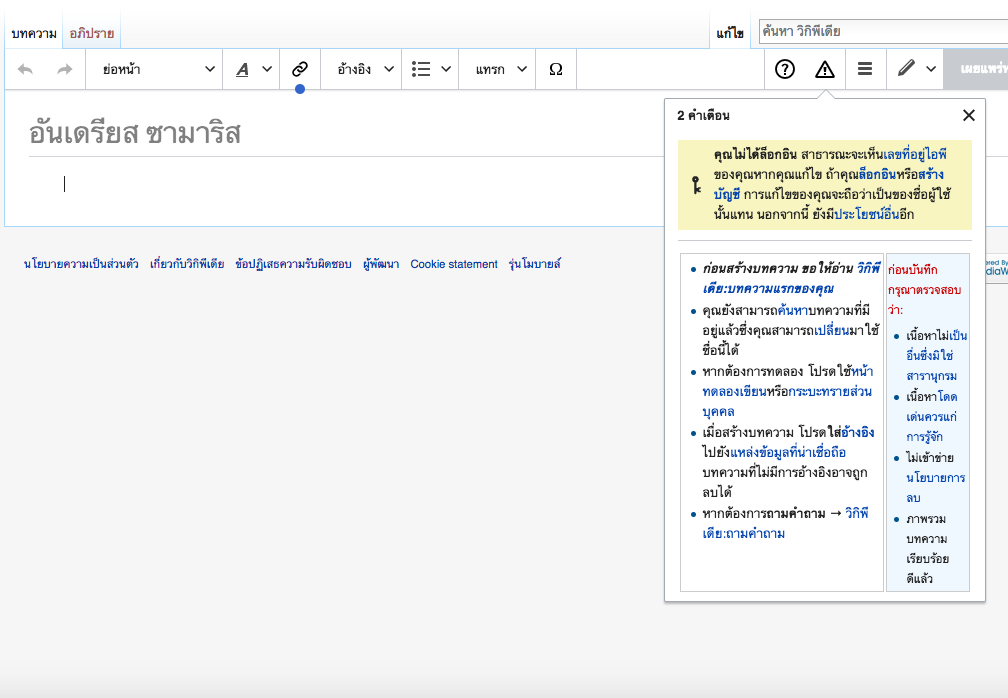Click the ก่อนบันทึก red heading text
Screen dimensions: 1008x698
click(x=912, y=270)
